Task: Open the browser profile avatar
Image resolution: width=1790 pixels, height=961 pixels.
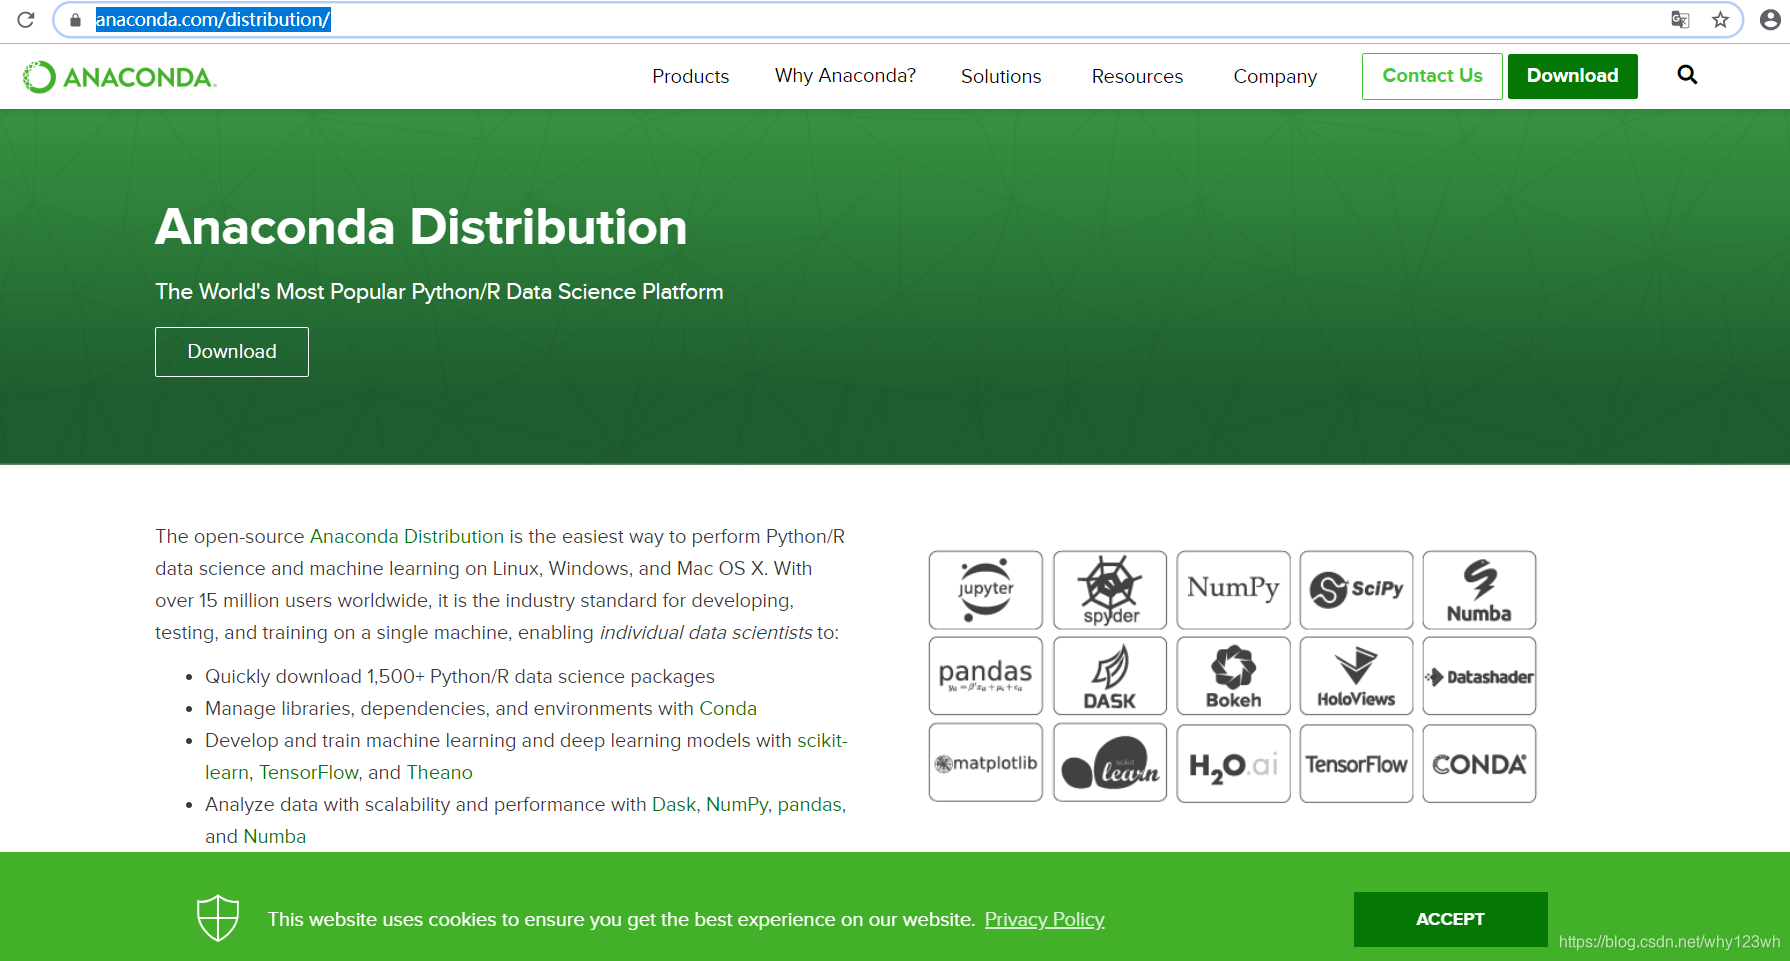Action: (x=1770, y=20)
